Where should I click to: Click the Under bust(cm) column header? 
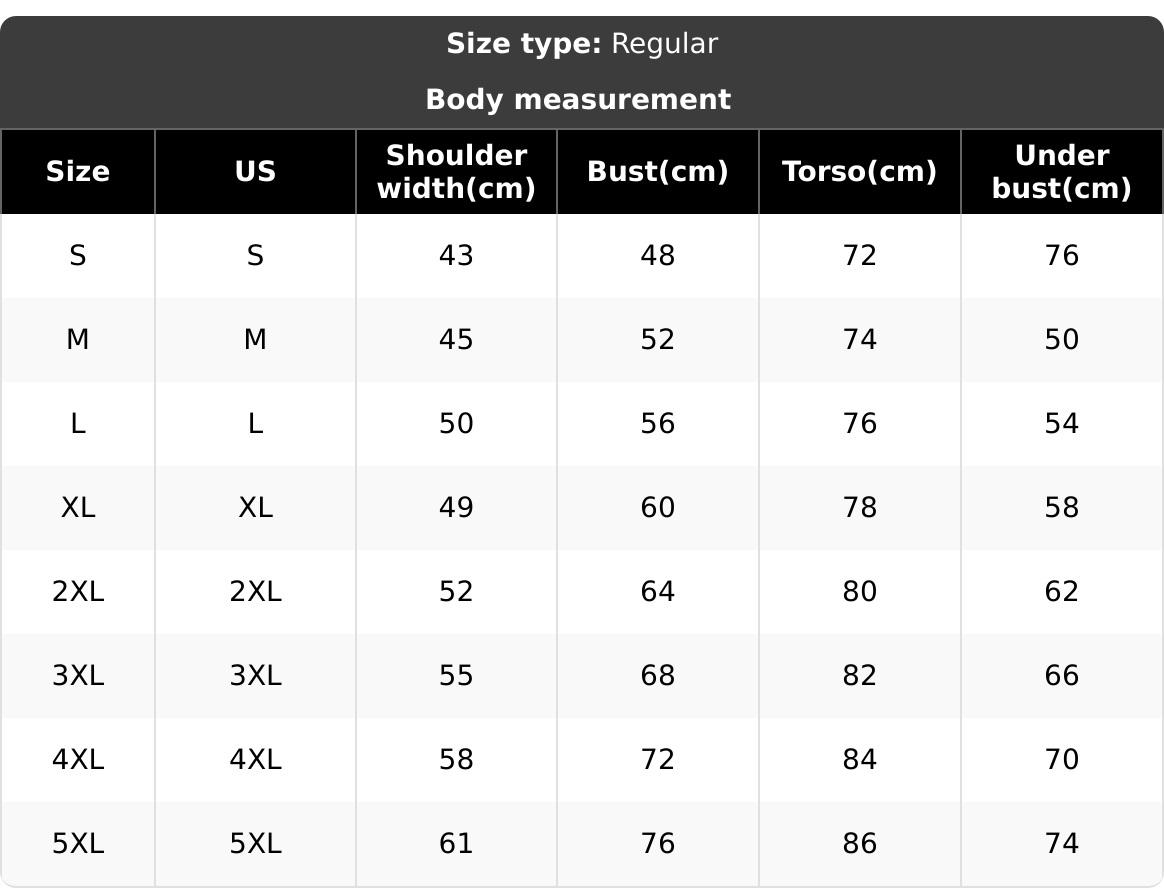[1061, 172]
